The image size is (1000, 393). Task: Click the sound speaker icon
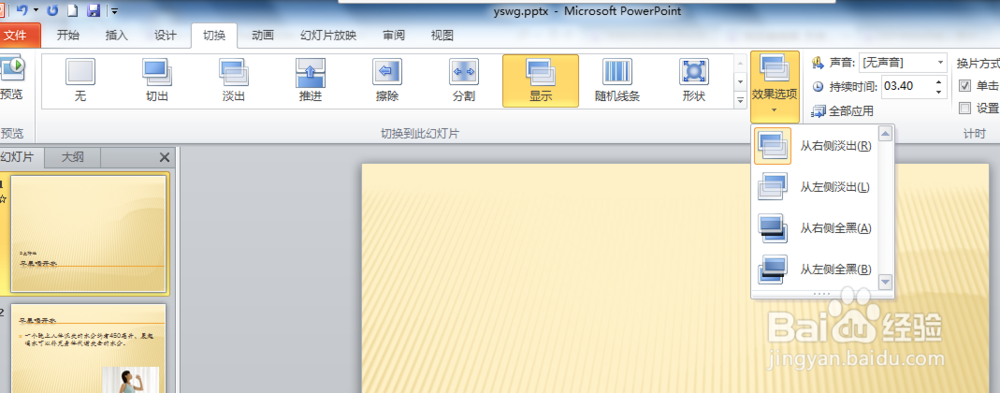pos(818,63)
